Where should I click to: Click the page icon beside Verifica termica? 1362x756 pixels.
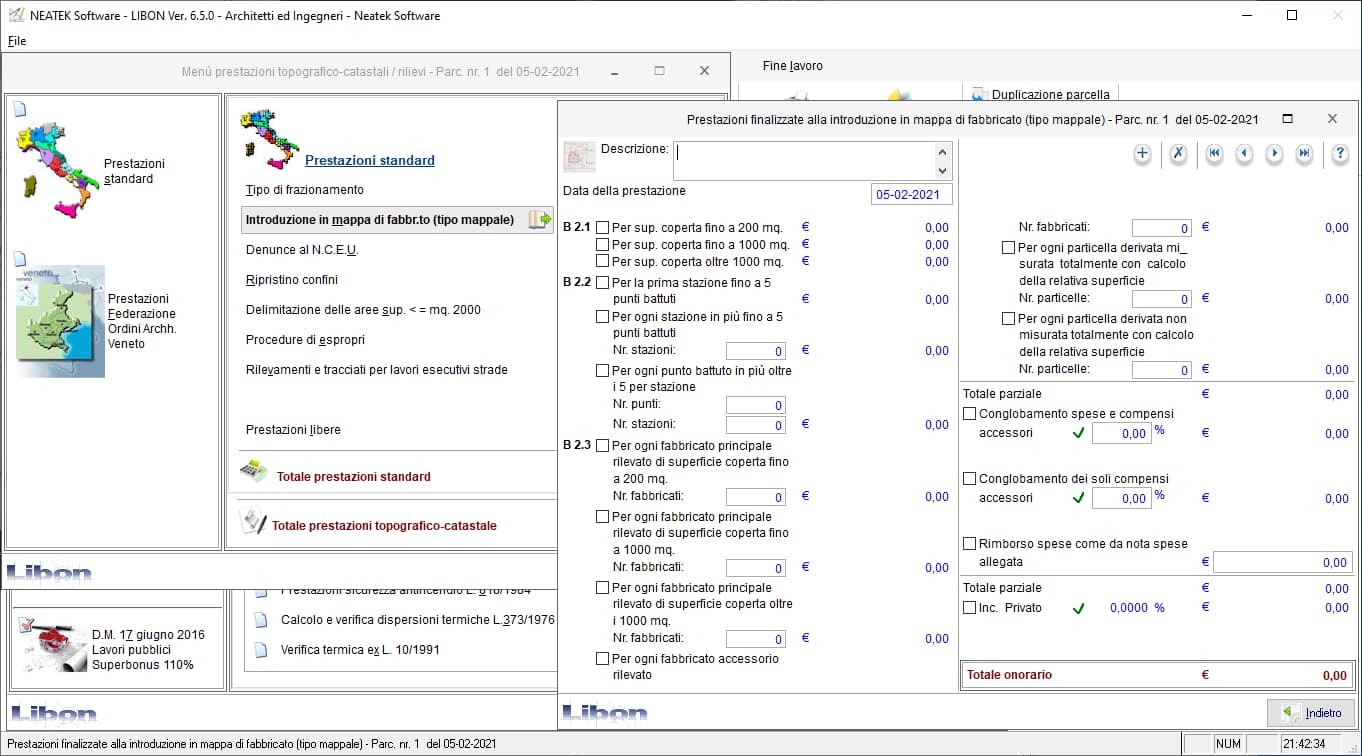click(x=261, y=650)
